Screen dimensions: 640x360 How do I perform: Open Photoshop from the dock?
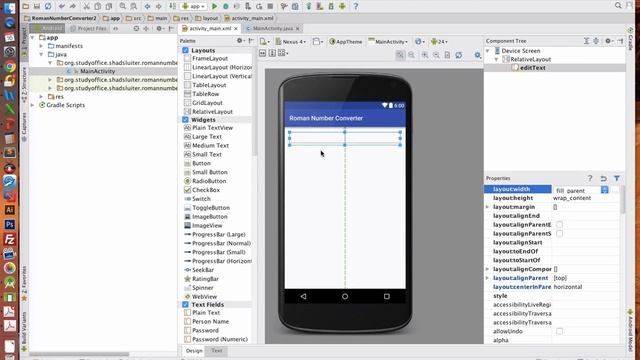10,224
